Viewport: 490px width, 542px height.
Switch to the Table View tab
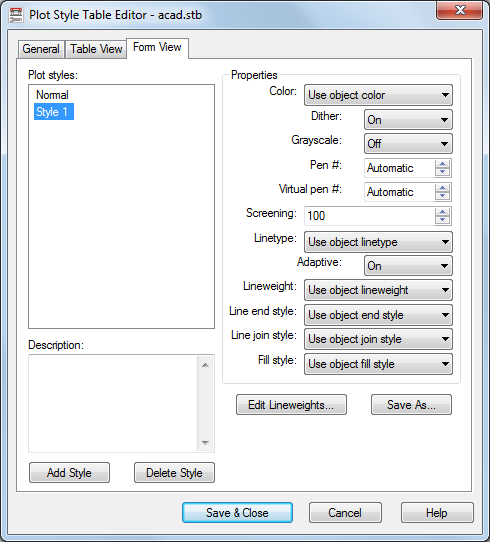[x=96, y=49]
